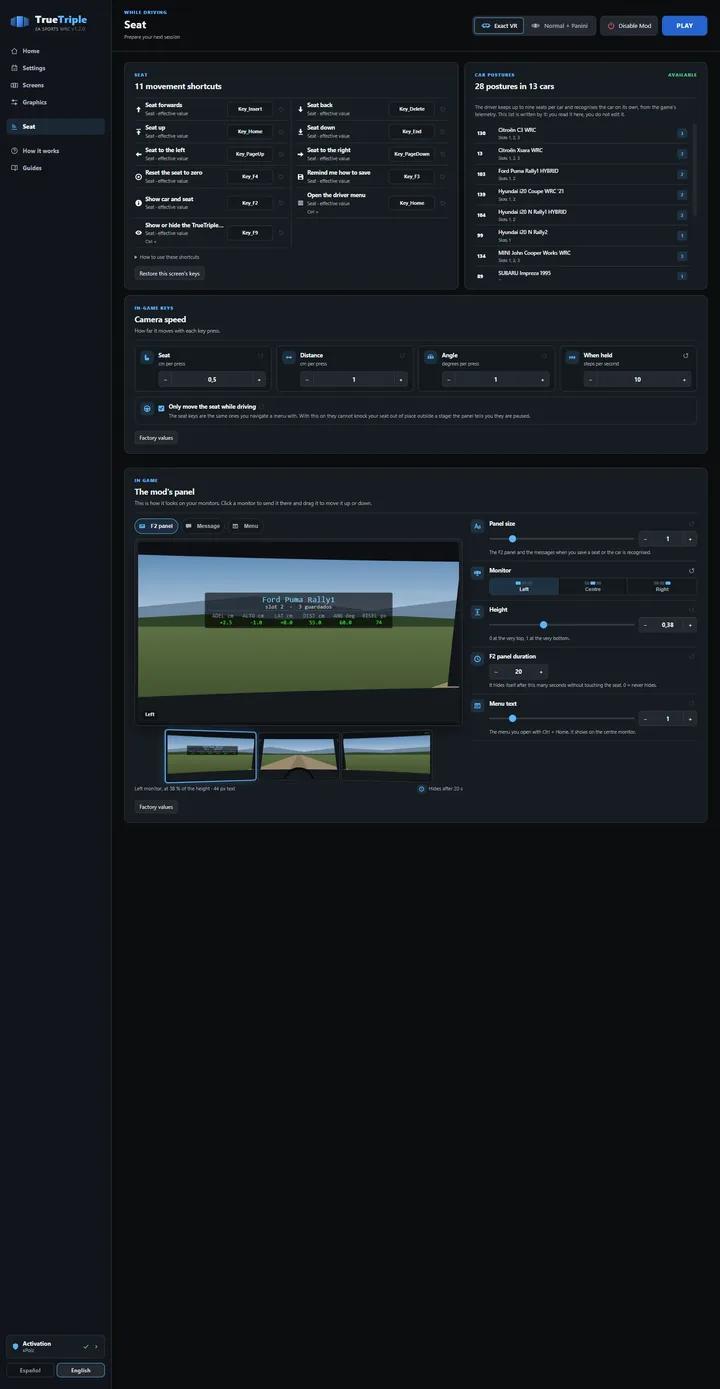Open the Home page in sidebar
This screenshot has width=720, height=1389.
tap(55, 51)
